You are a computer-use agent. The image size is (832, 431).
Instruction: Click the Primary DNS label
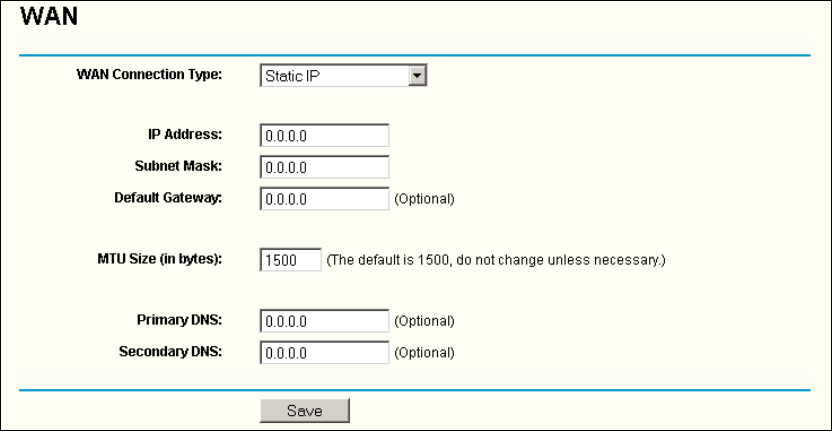[x=179, y=321]
